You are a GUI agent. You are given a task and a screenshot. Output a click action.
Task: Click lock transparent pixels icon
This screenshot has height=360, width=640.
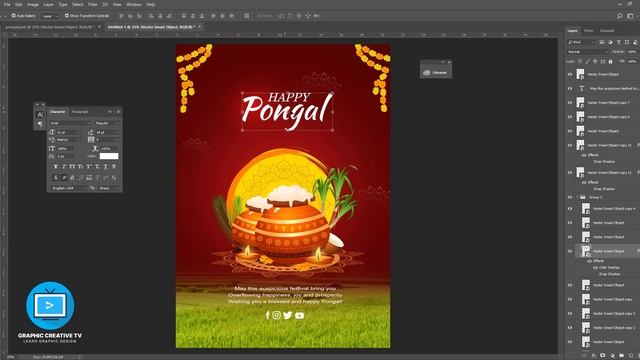point(580,62)
